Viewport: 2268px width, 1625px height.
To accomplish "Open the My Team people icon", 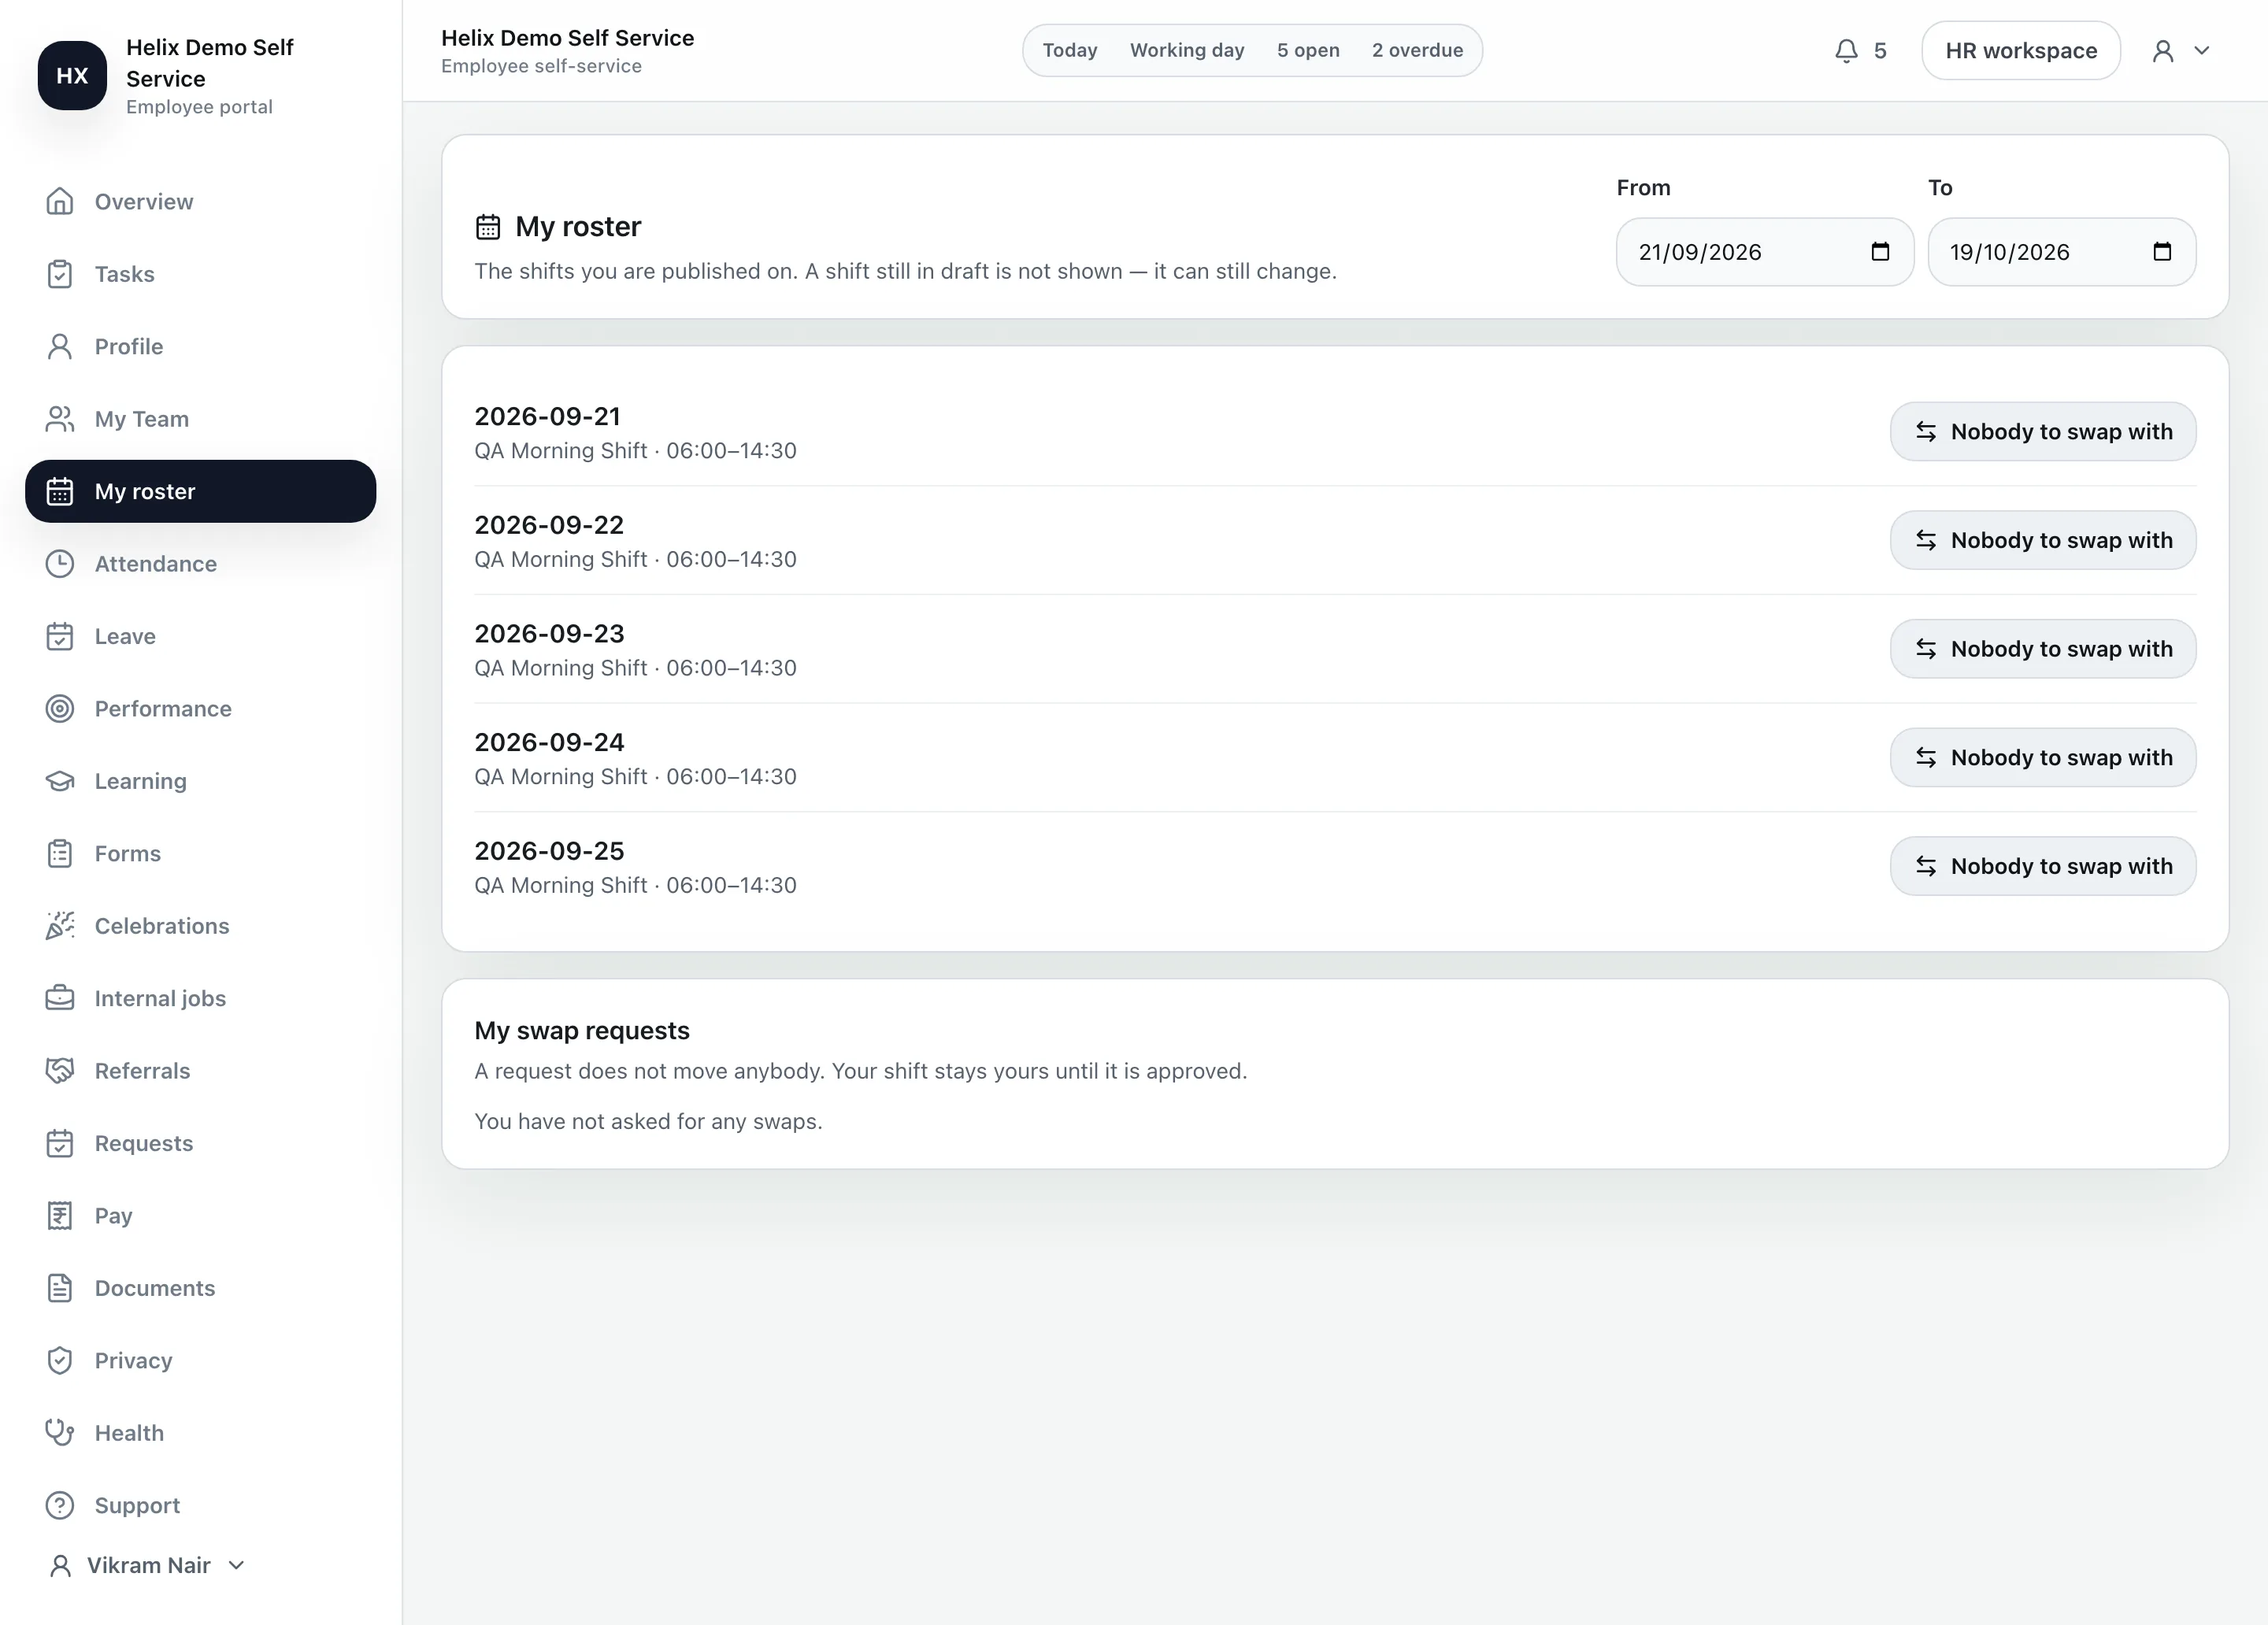I will click(x=60, y=419).
